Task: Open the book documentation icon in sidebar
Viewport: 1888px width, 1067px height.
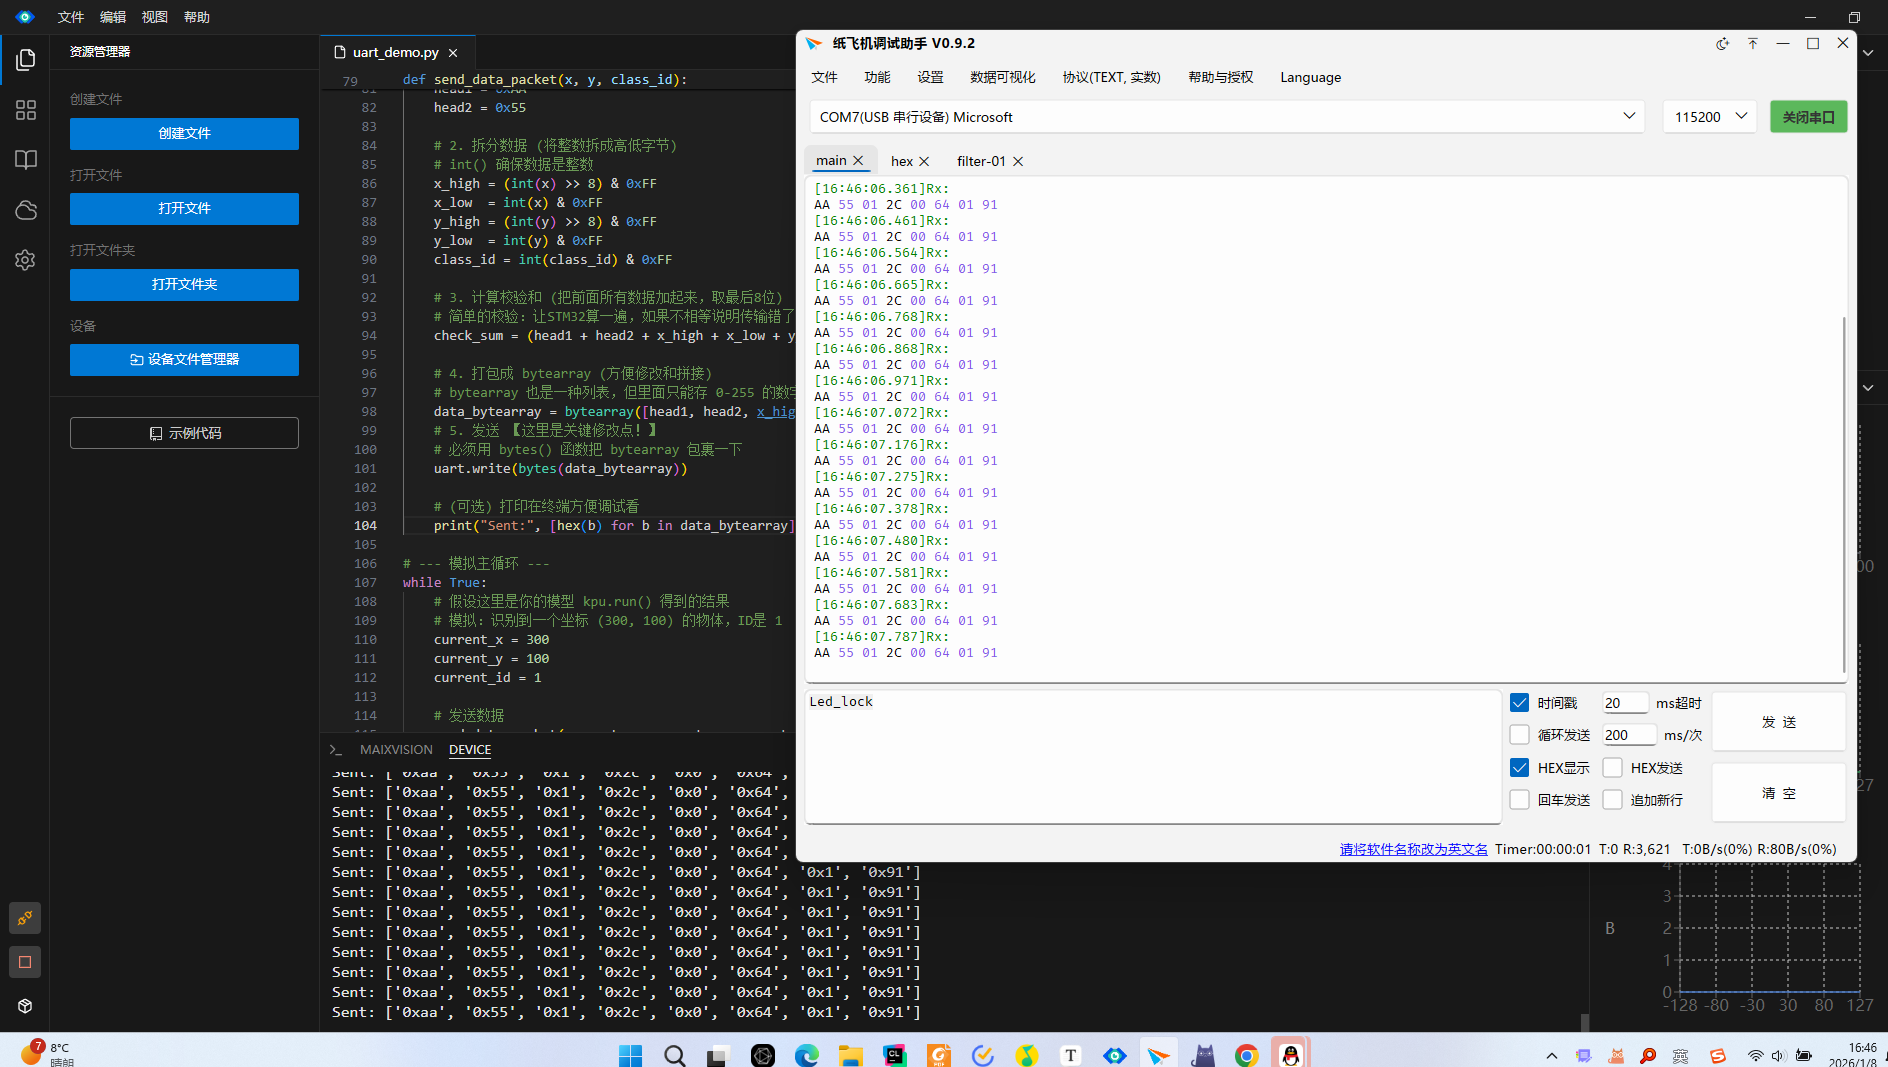Action: [26, 160]
